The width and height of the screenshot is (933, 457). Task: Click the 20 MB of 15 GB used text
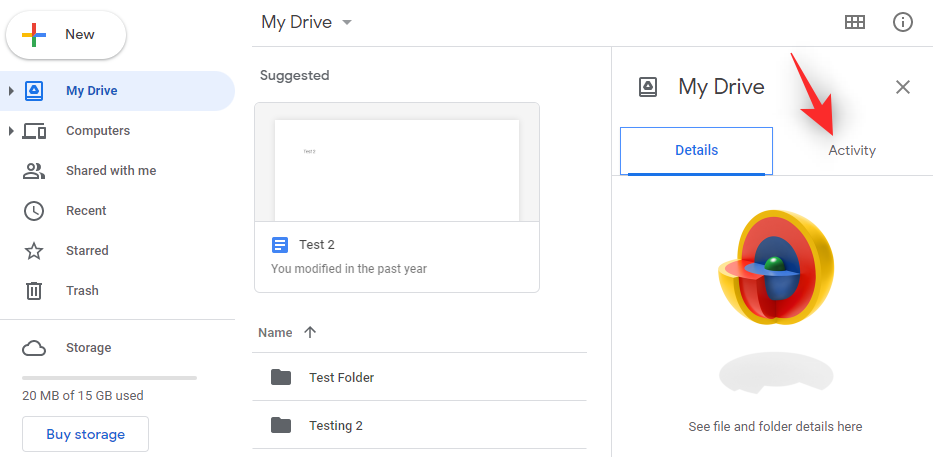(83, 395)
